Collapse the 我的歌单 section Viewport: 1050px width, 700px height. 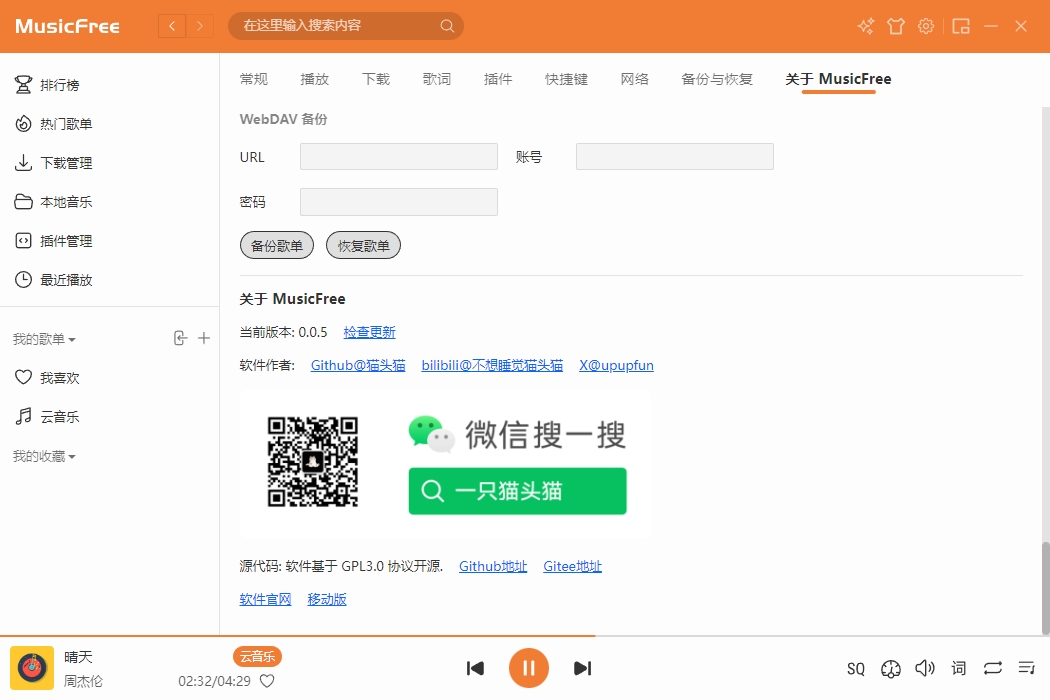[x=44, y=340]
